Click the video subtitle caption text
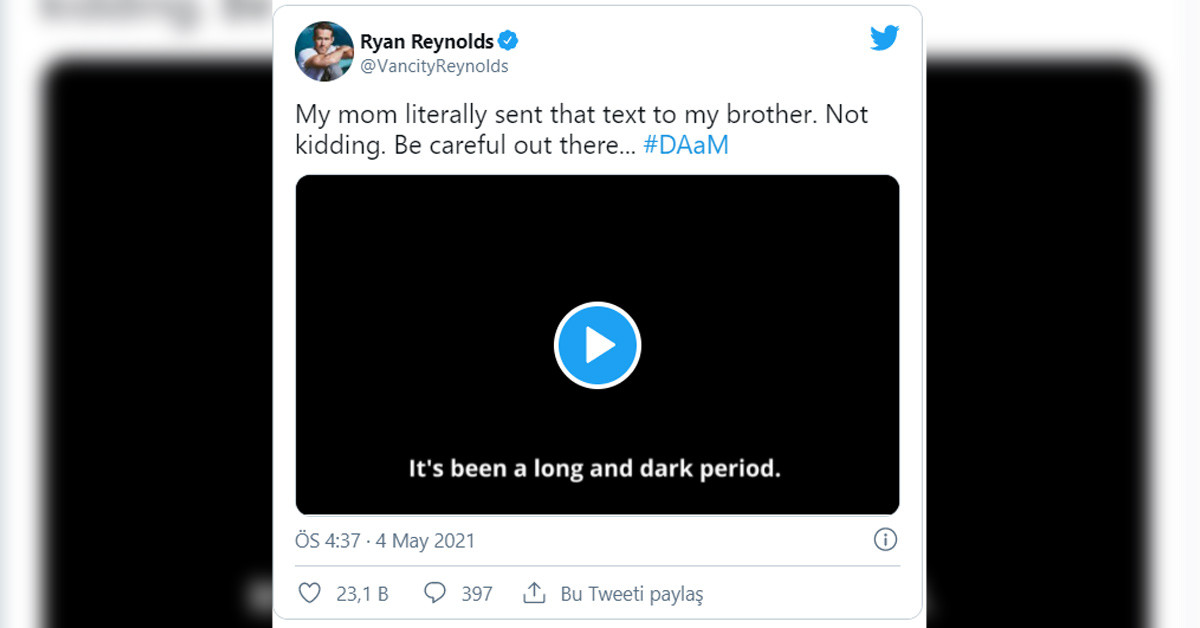The image size is (1200, 628). tap(594, 467)
